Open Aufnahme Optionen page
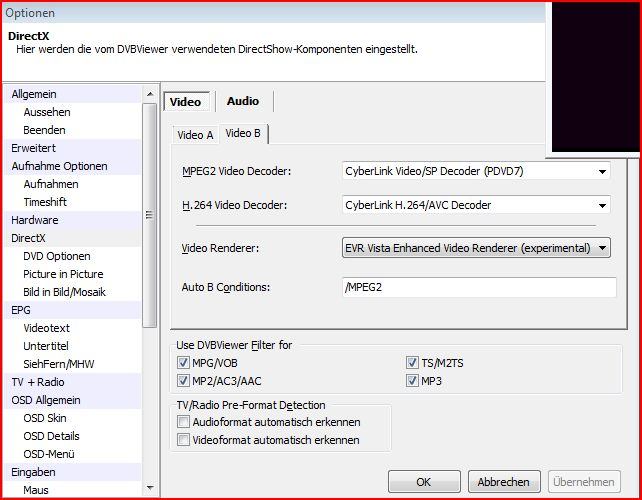Screen dimensions: 642x500 point(73,166)
